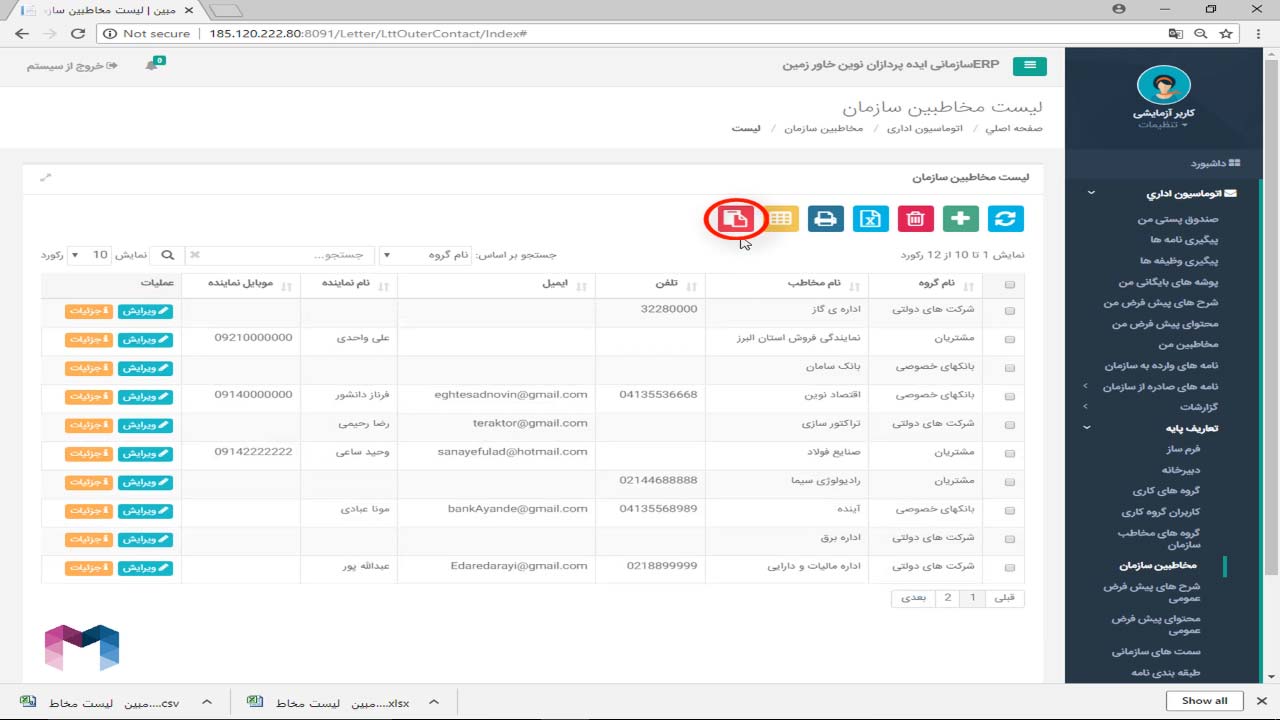Click the magnifier search button
1280x720 pixels.
click(x=168, y=255)
